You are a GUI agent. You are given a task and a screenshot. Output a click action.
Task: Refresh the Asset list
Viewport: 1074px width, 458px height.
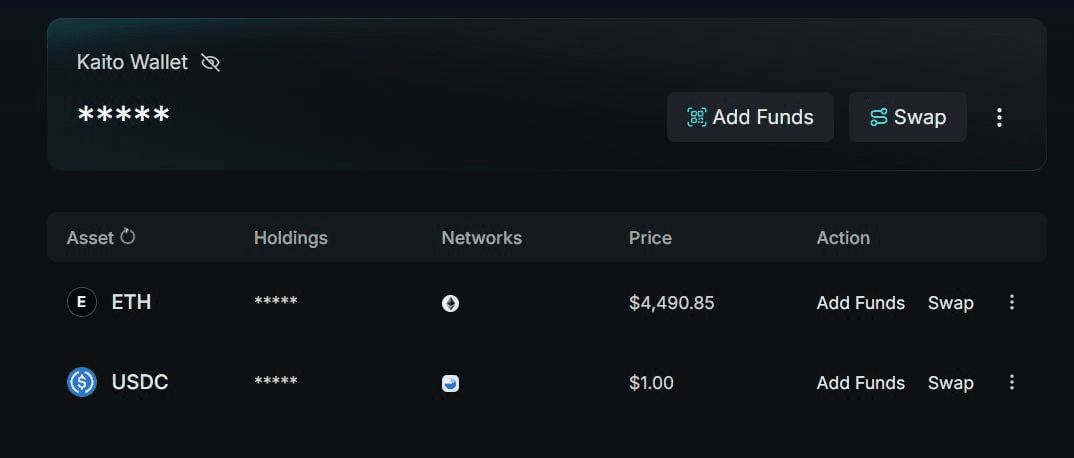pyautogui.click(x=127, y=237)
